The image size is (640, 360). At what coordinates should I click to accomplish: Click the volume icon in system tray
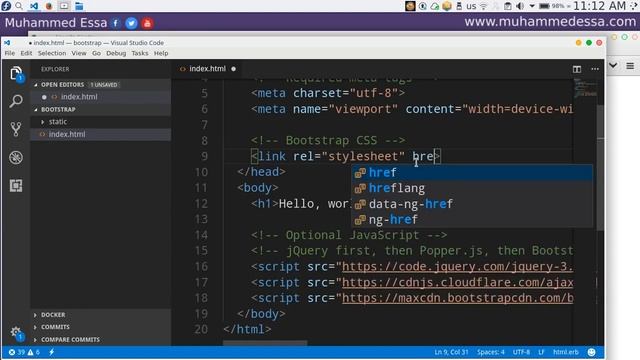click(x=520, y=6)
